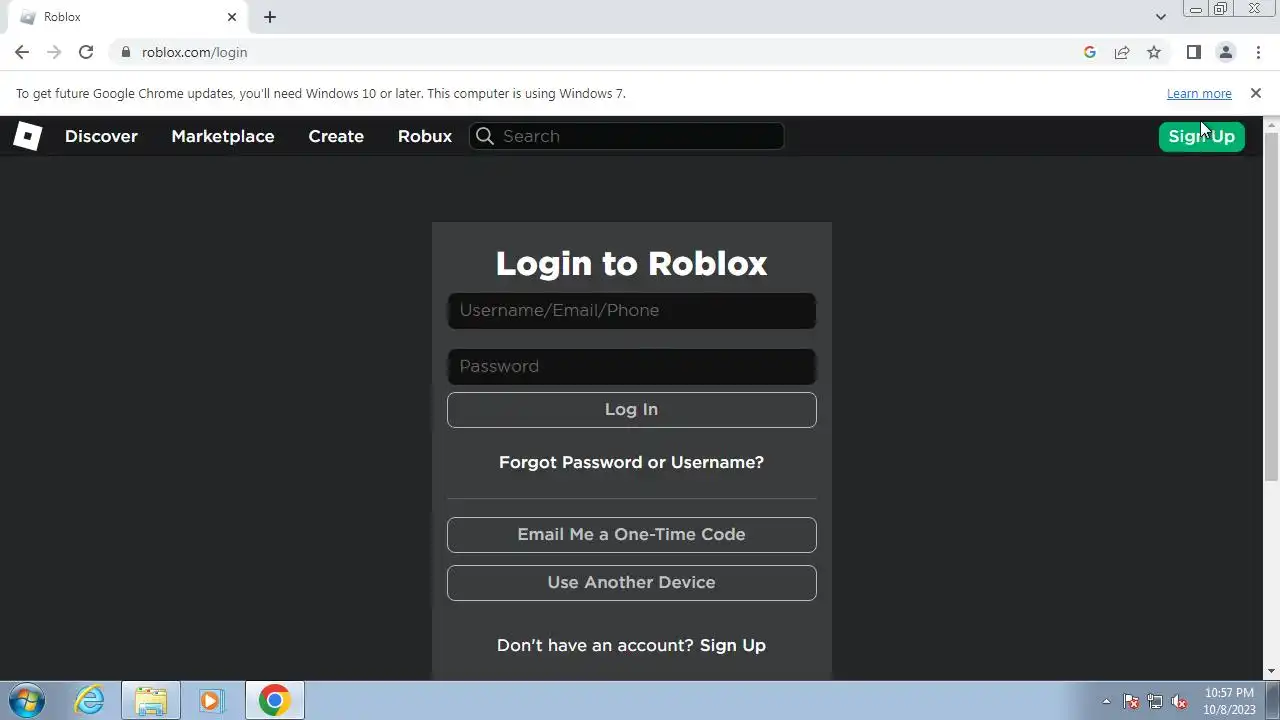Click the Action Center flag icon
This screenshot has height=720, width=1280.
1131,701
